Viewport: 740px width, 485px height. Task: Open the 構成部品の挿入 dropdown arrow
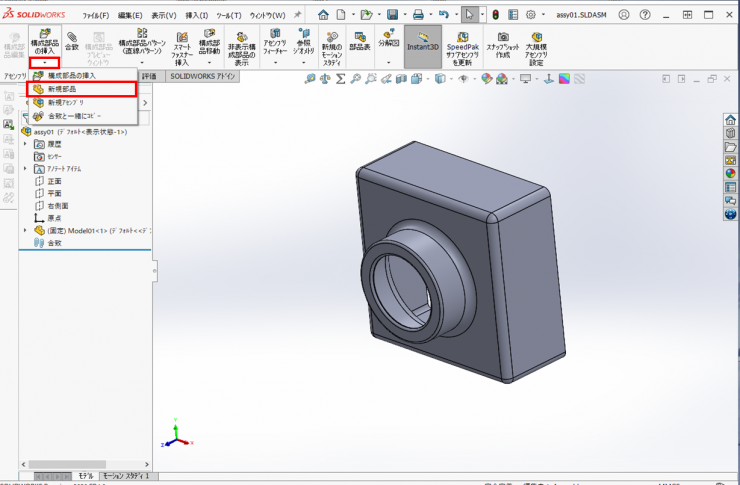45,63
